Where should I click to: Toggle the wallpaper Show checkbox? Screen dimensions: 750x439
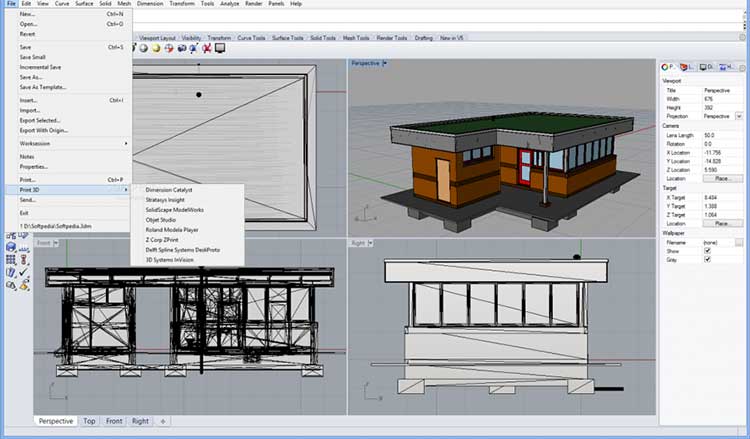(708, 251)
